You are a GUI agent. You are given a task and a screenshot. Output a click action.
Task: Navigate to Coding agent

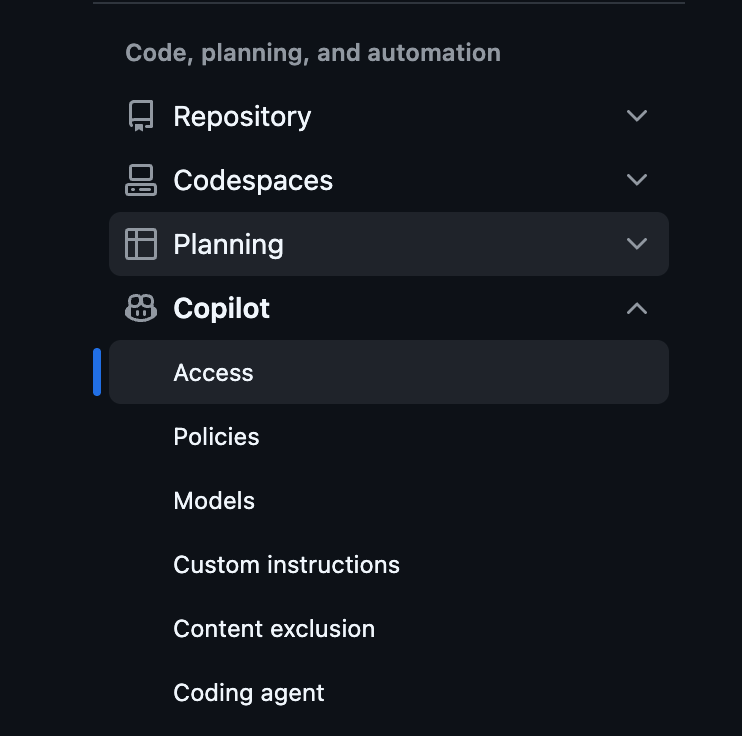249,693
